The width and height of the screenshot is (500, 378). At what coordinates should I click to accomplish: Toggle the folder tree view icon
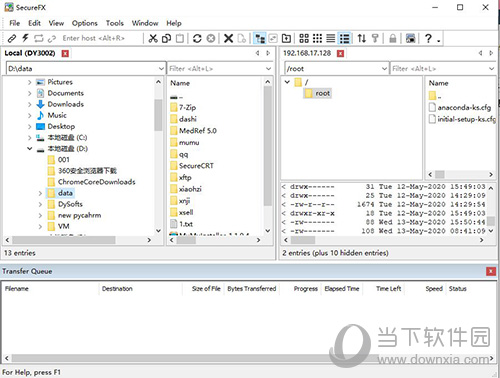coord(260,38)
